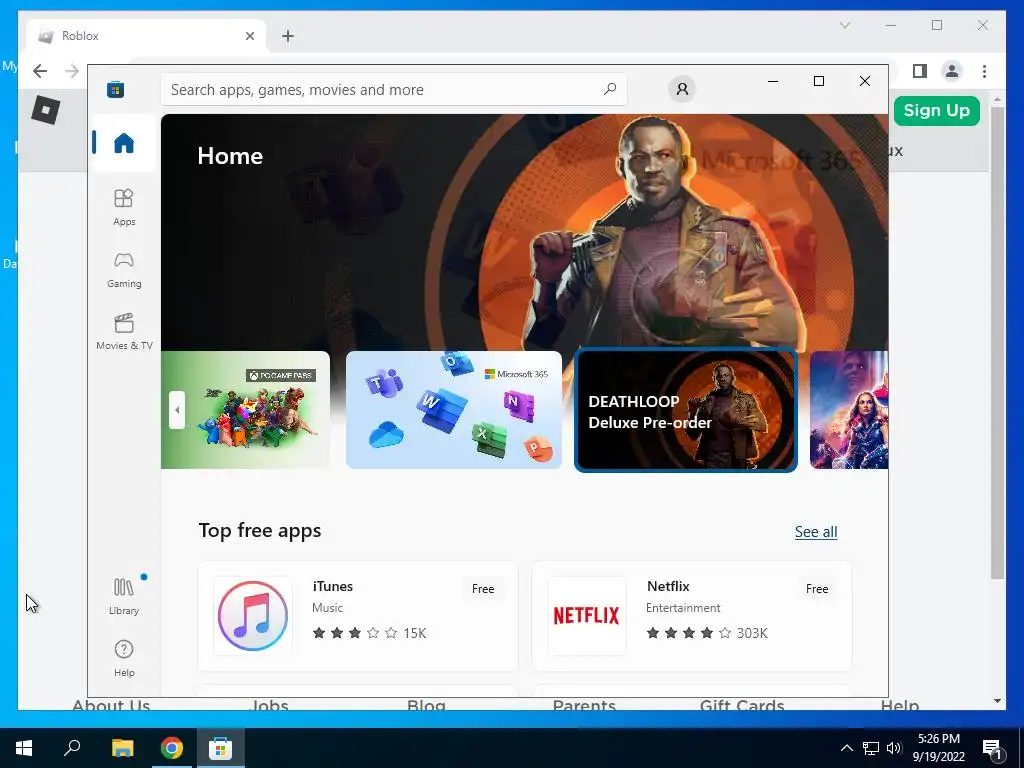
Task: Open the Movies & TV section
Action: 123,332
